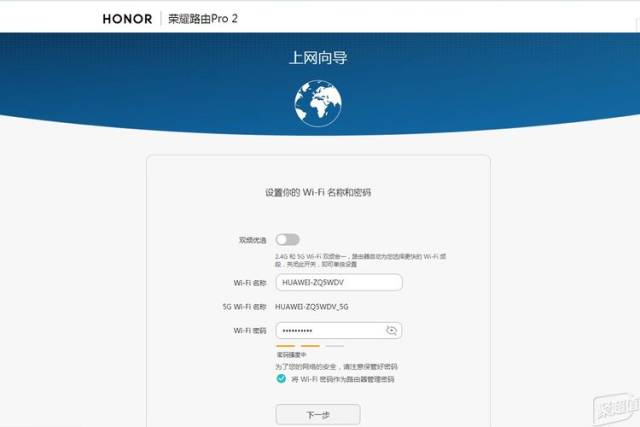Click the HUAWEI-ZQ5WDV_5G 5G name text
The image size is (640, 427).
coord(312,307)
